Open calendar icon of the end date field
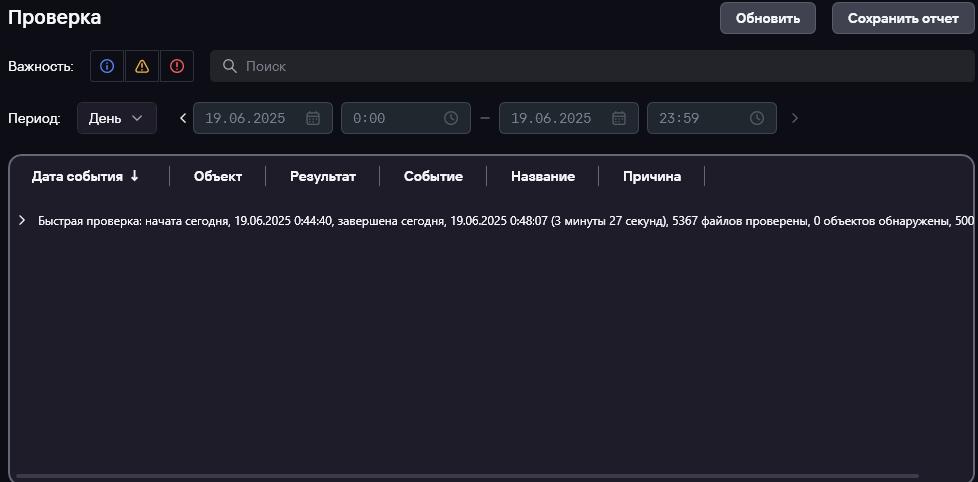978x482 pixels. click(619, 118)
